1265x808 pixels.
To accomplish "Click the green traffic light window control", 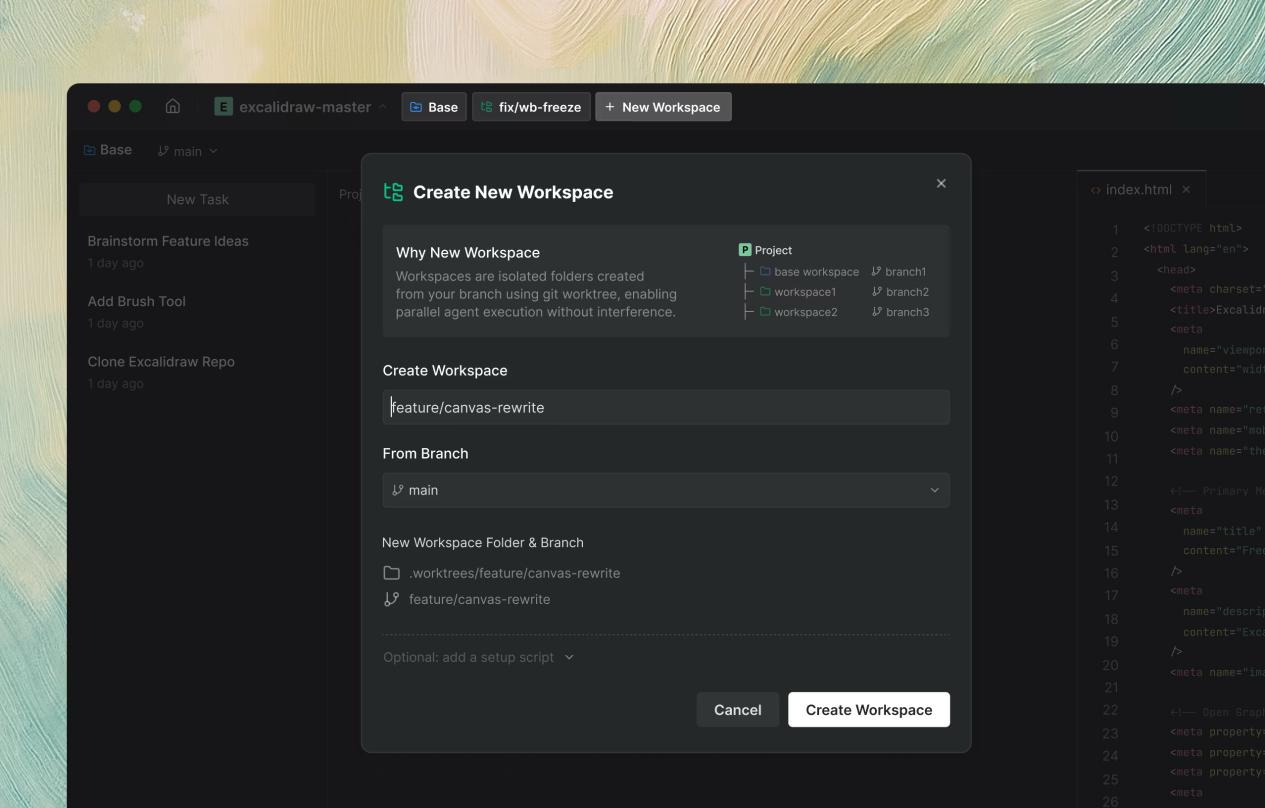I will (x=135, y=106).
